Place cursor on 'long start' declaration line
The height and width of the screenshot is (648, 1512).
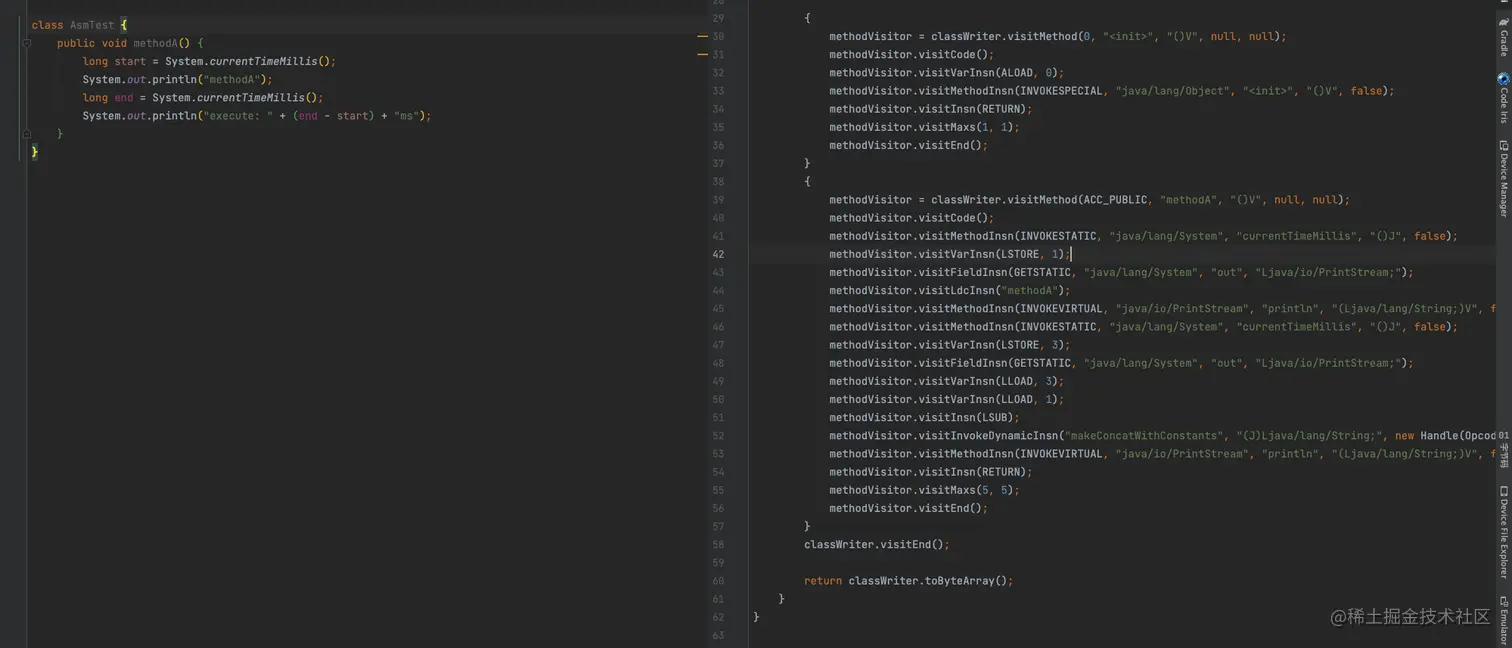pyautogui.click(x=209, y=61)
